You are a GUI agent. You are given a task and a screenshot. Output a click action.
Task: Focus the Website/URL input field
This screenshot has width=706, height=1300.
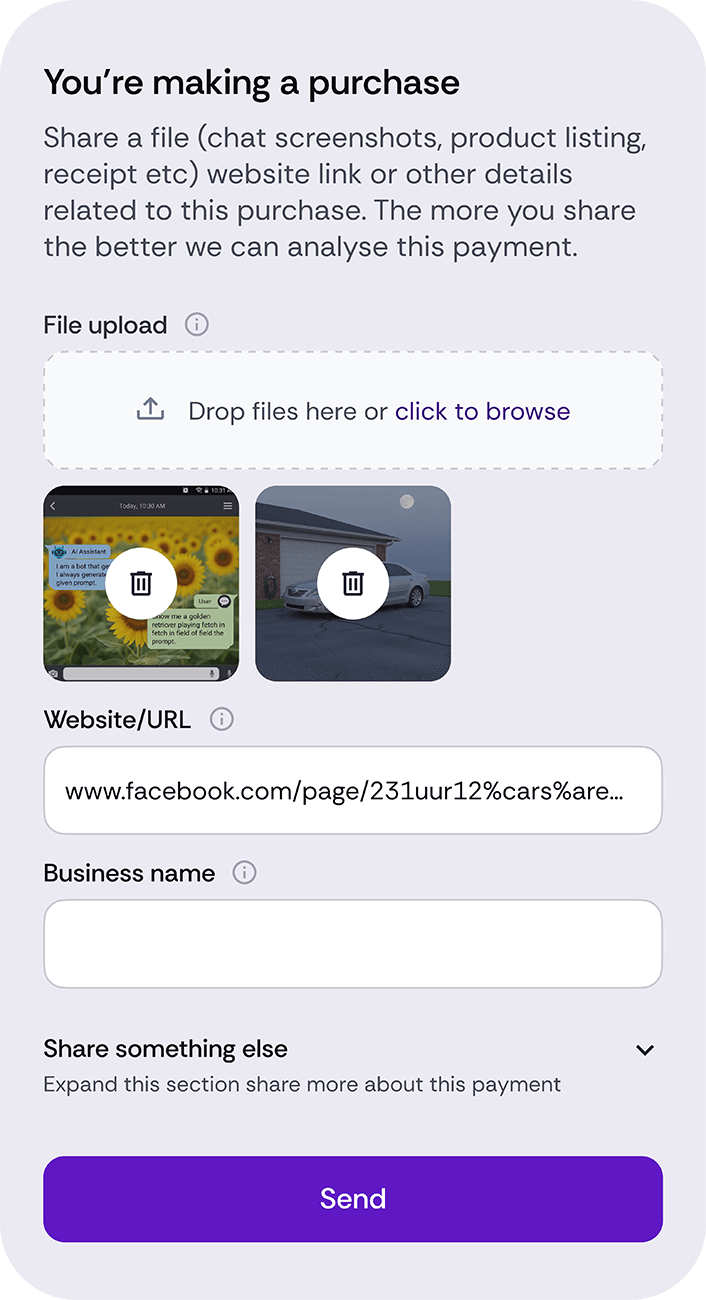pyautogui.click(x=352, y=791)
